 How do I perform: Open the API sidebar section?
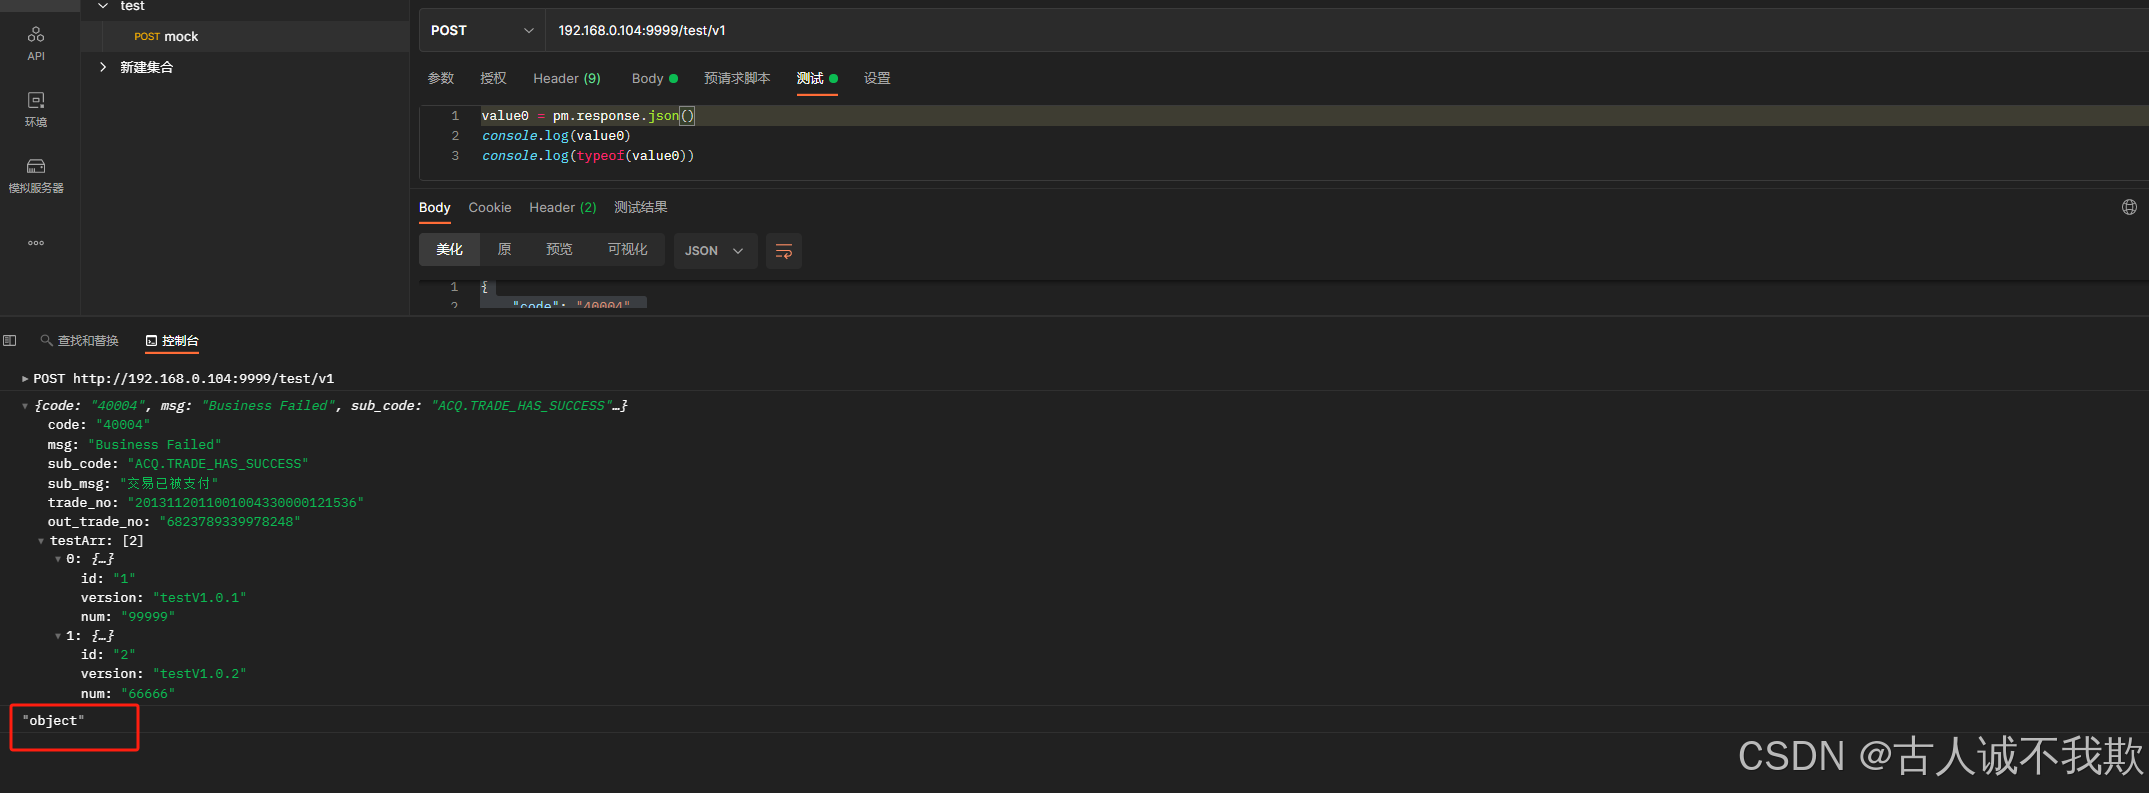pyautogui.click(x=36, y=43)
